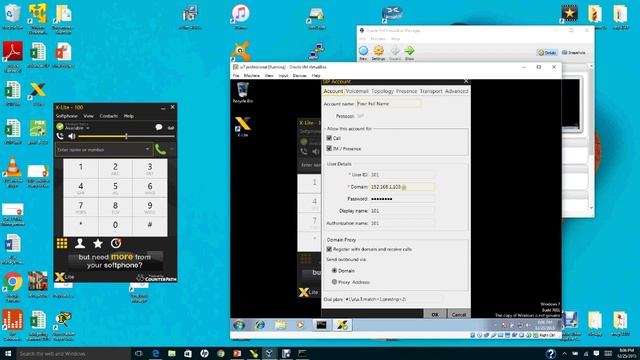Click the X-Lite shortcut on the VM desktop
Image resolution: width=640 pixels, height=360 pixels.
coord(242,126)
